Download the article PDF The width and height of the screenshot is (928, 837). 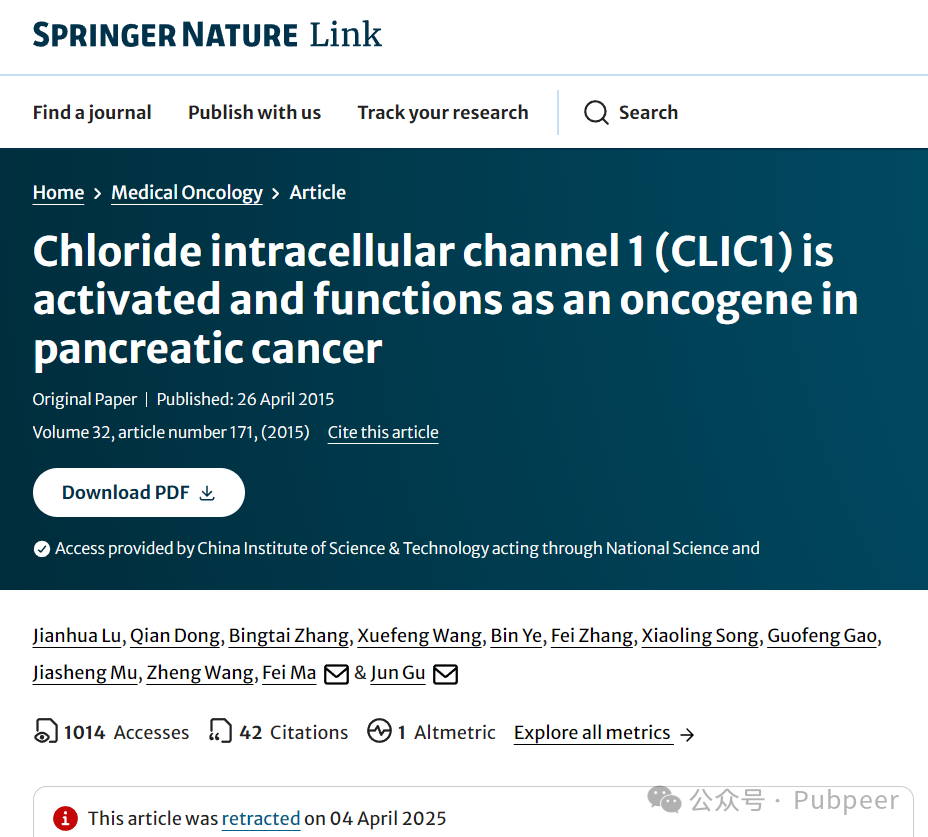[139, 492]
